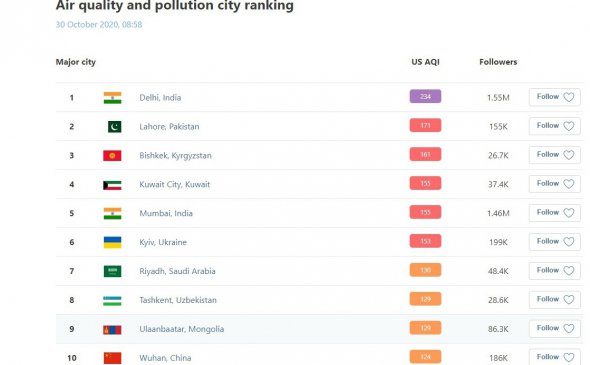Click the Pakistan flag icon beside Lahore

[114, 127]
